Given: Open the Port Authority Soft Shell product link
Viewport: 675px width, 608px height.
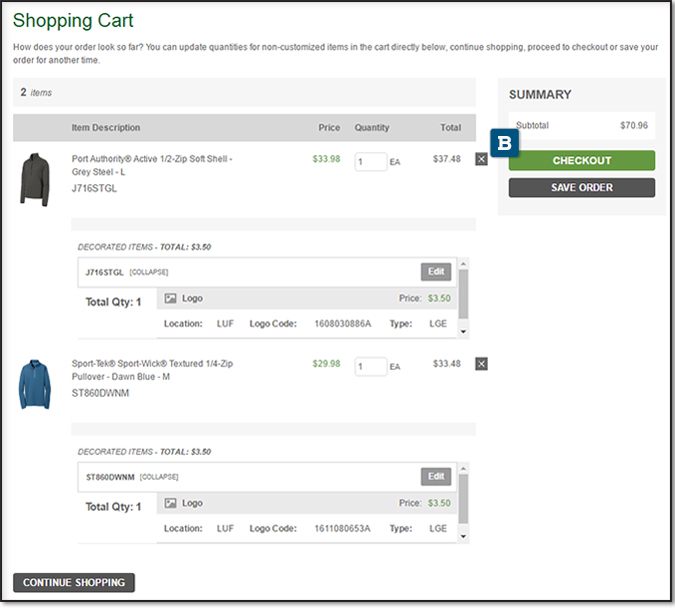Looking at the screenshot, I should [x=151, y=165].
